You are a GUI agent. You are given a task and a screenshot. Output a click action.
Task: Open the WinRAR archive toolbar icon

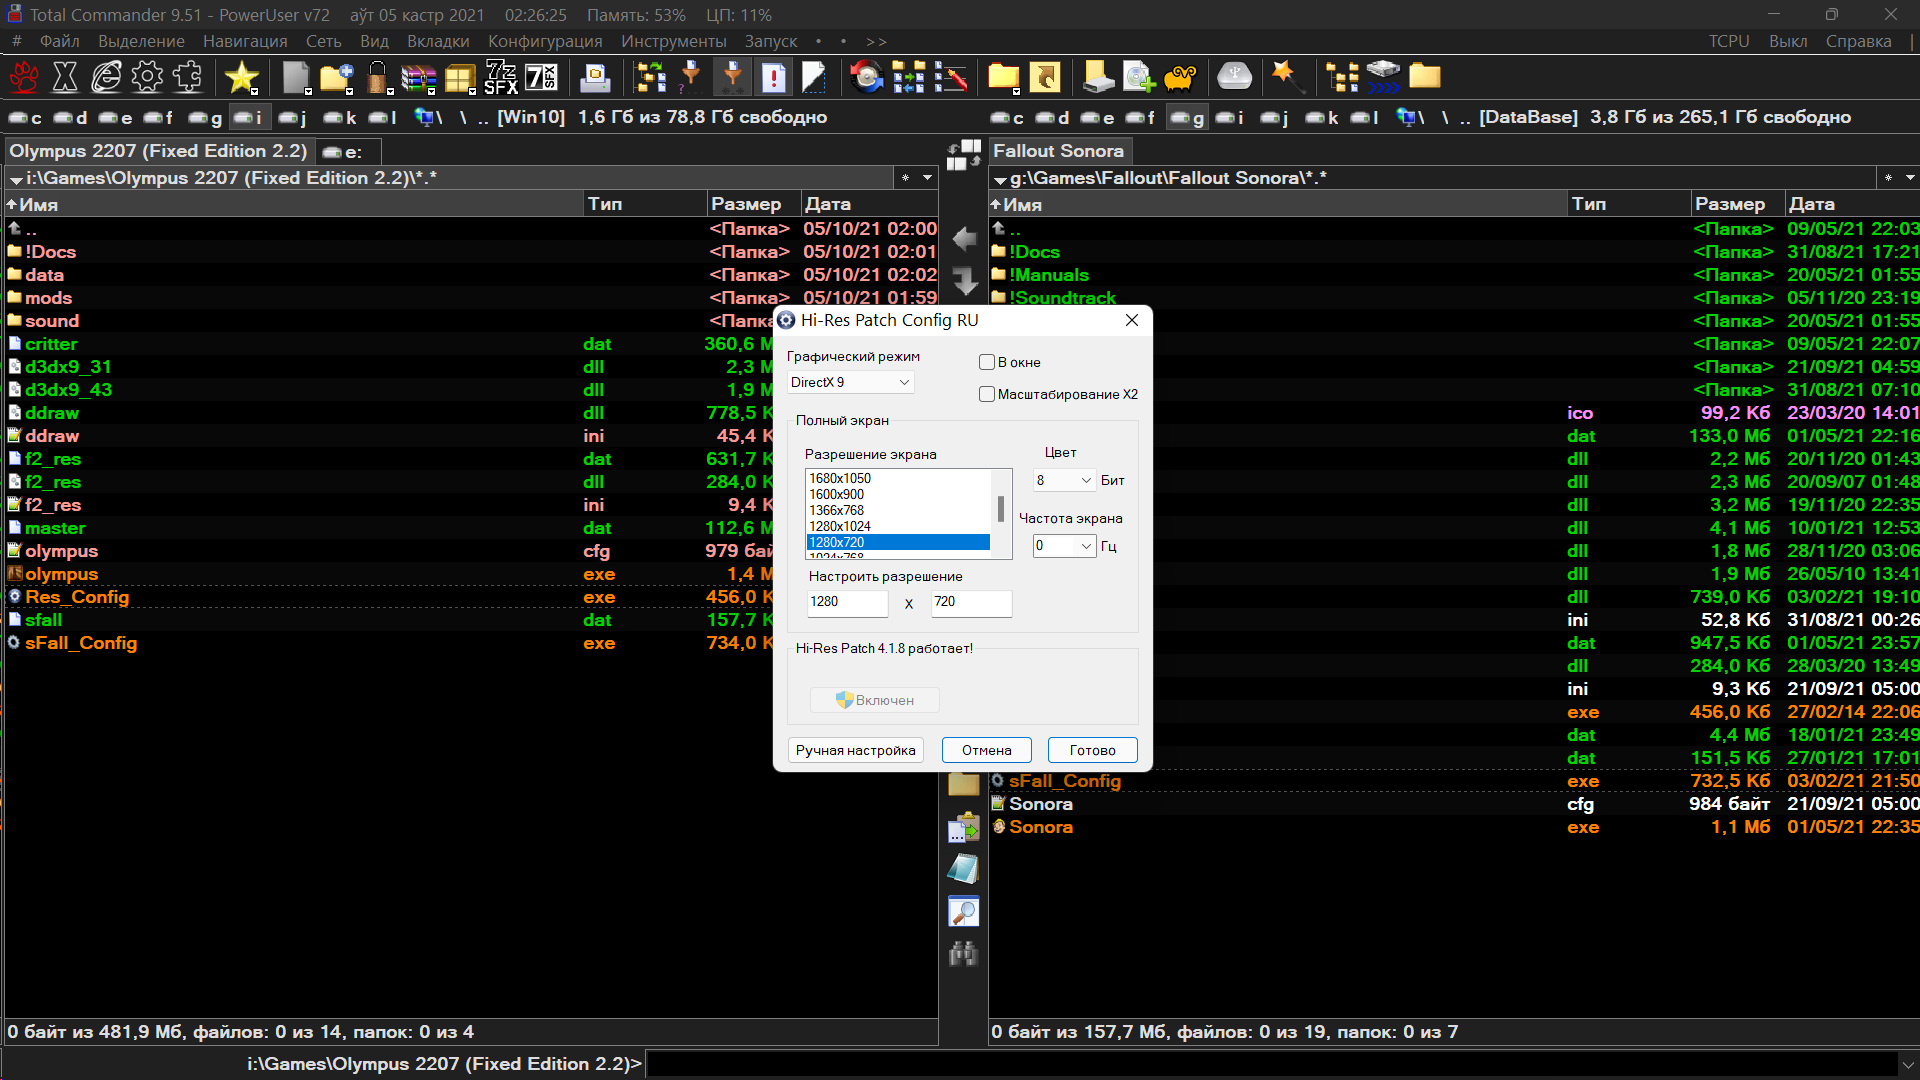point(418,77)
